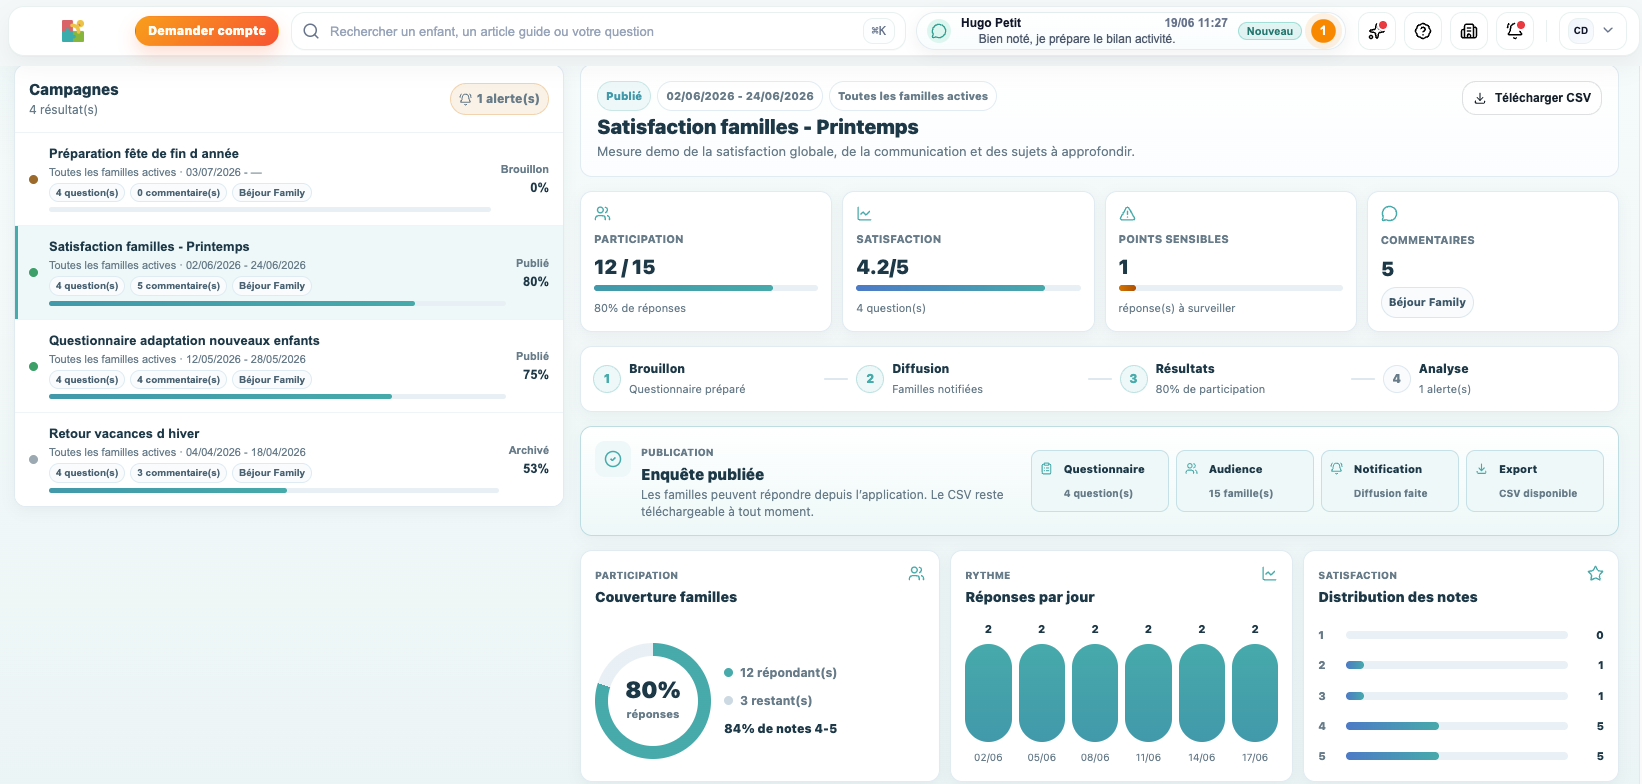The image size is (1642, 784).
Task: Click the Béjour Family chip in Commentaires card
Action: (x=1427, y=302)
